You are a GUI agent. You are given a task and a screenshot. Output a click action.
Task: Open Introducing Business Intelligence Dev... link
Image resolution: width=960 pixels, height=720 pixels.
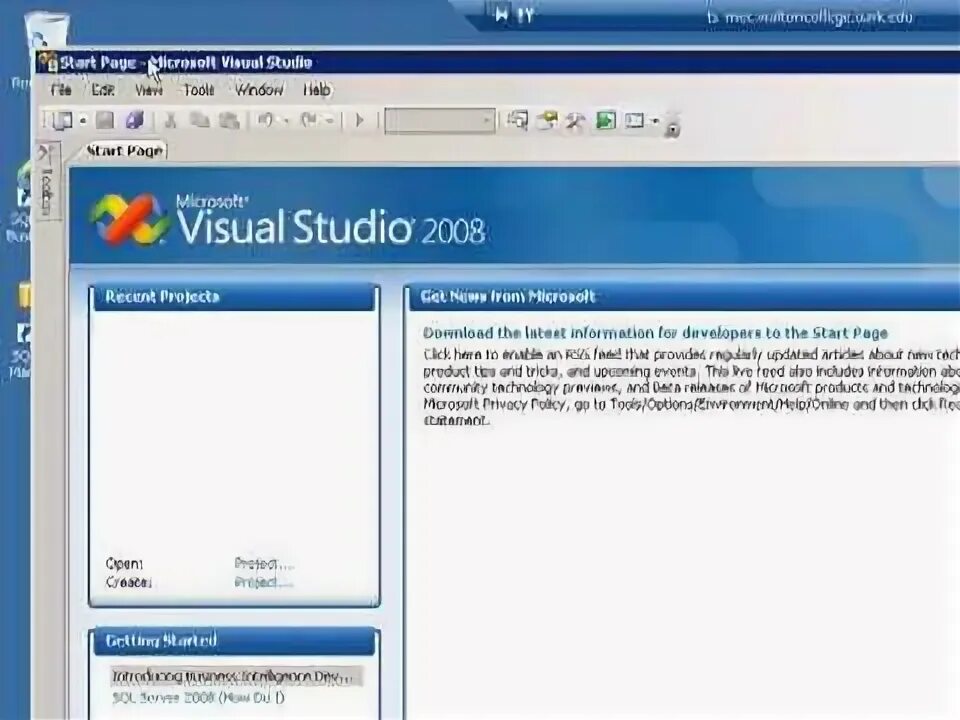[233, 677]
